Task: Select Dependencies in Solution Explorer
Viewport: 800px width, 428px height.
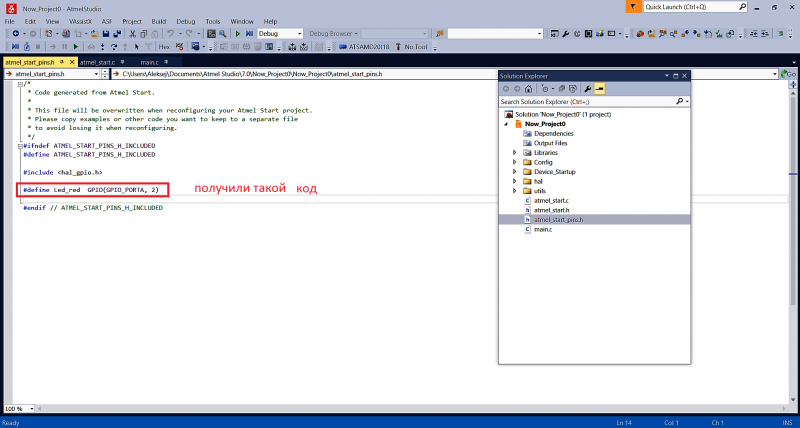Action: click(x=554, y=134)
